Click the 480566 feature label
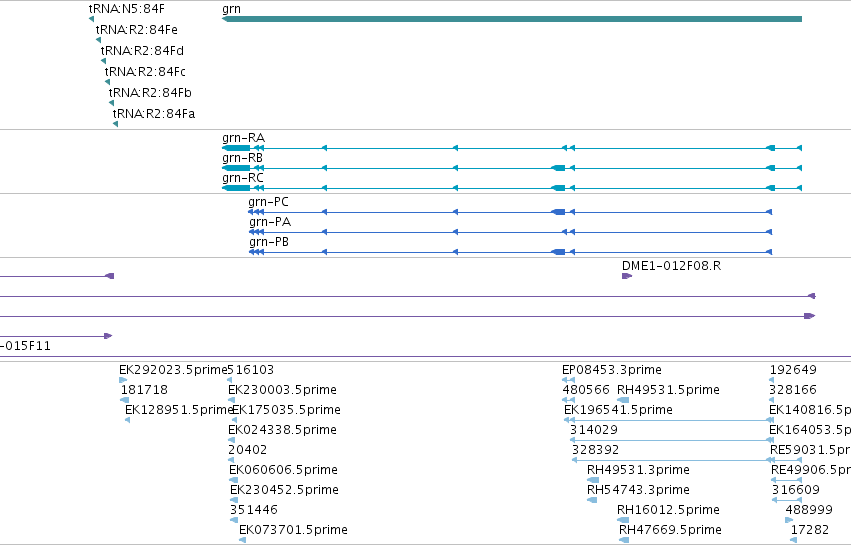The image size is (851, 545). [586, 390]
